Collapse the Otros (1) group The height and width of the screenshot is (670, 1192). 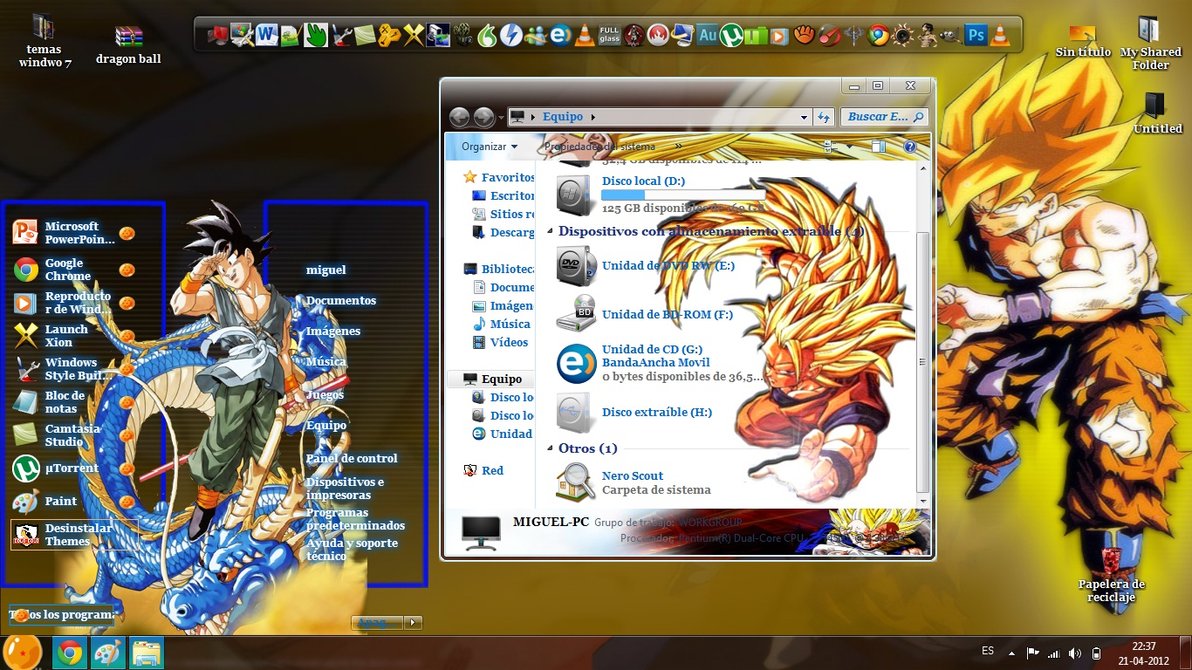pyautogui.click(x=550, y=449)
